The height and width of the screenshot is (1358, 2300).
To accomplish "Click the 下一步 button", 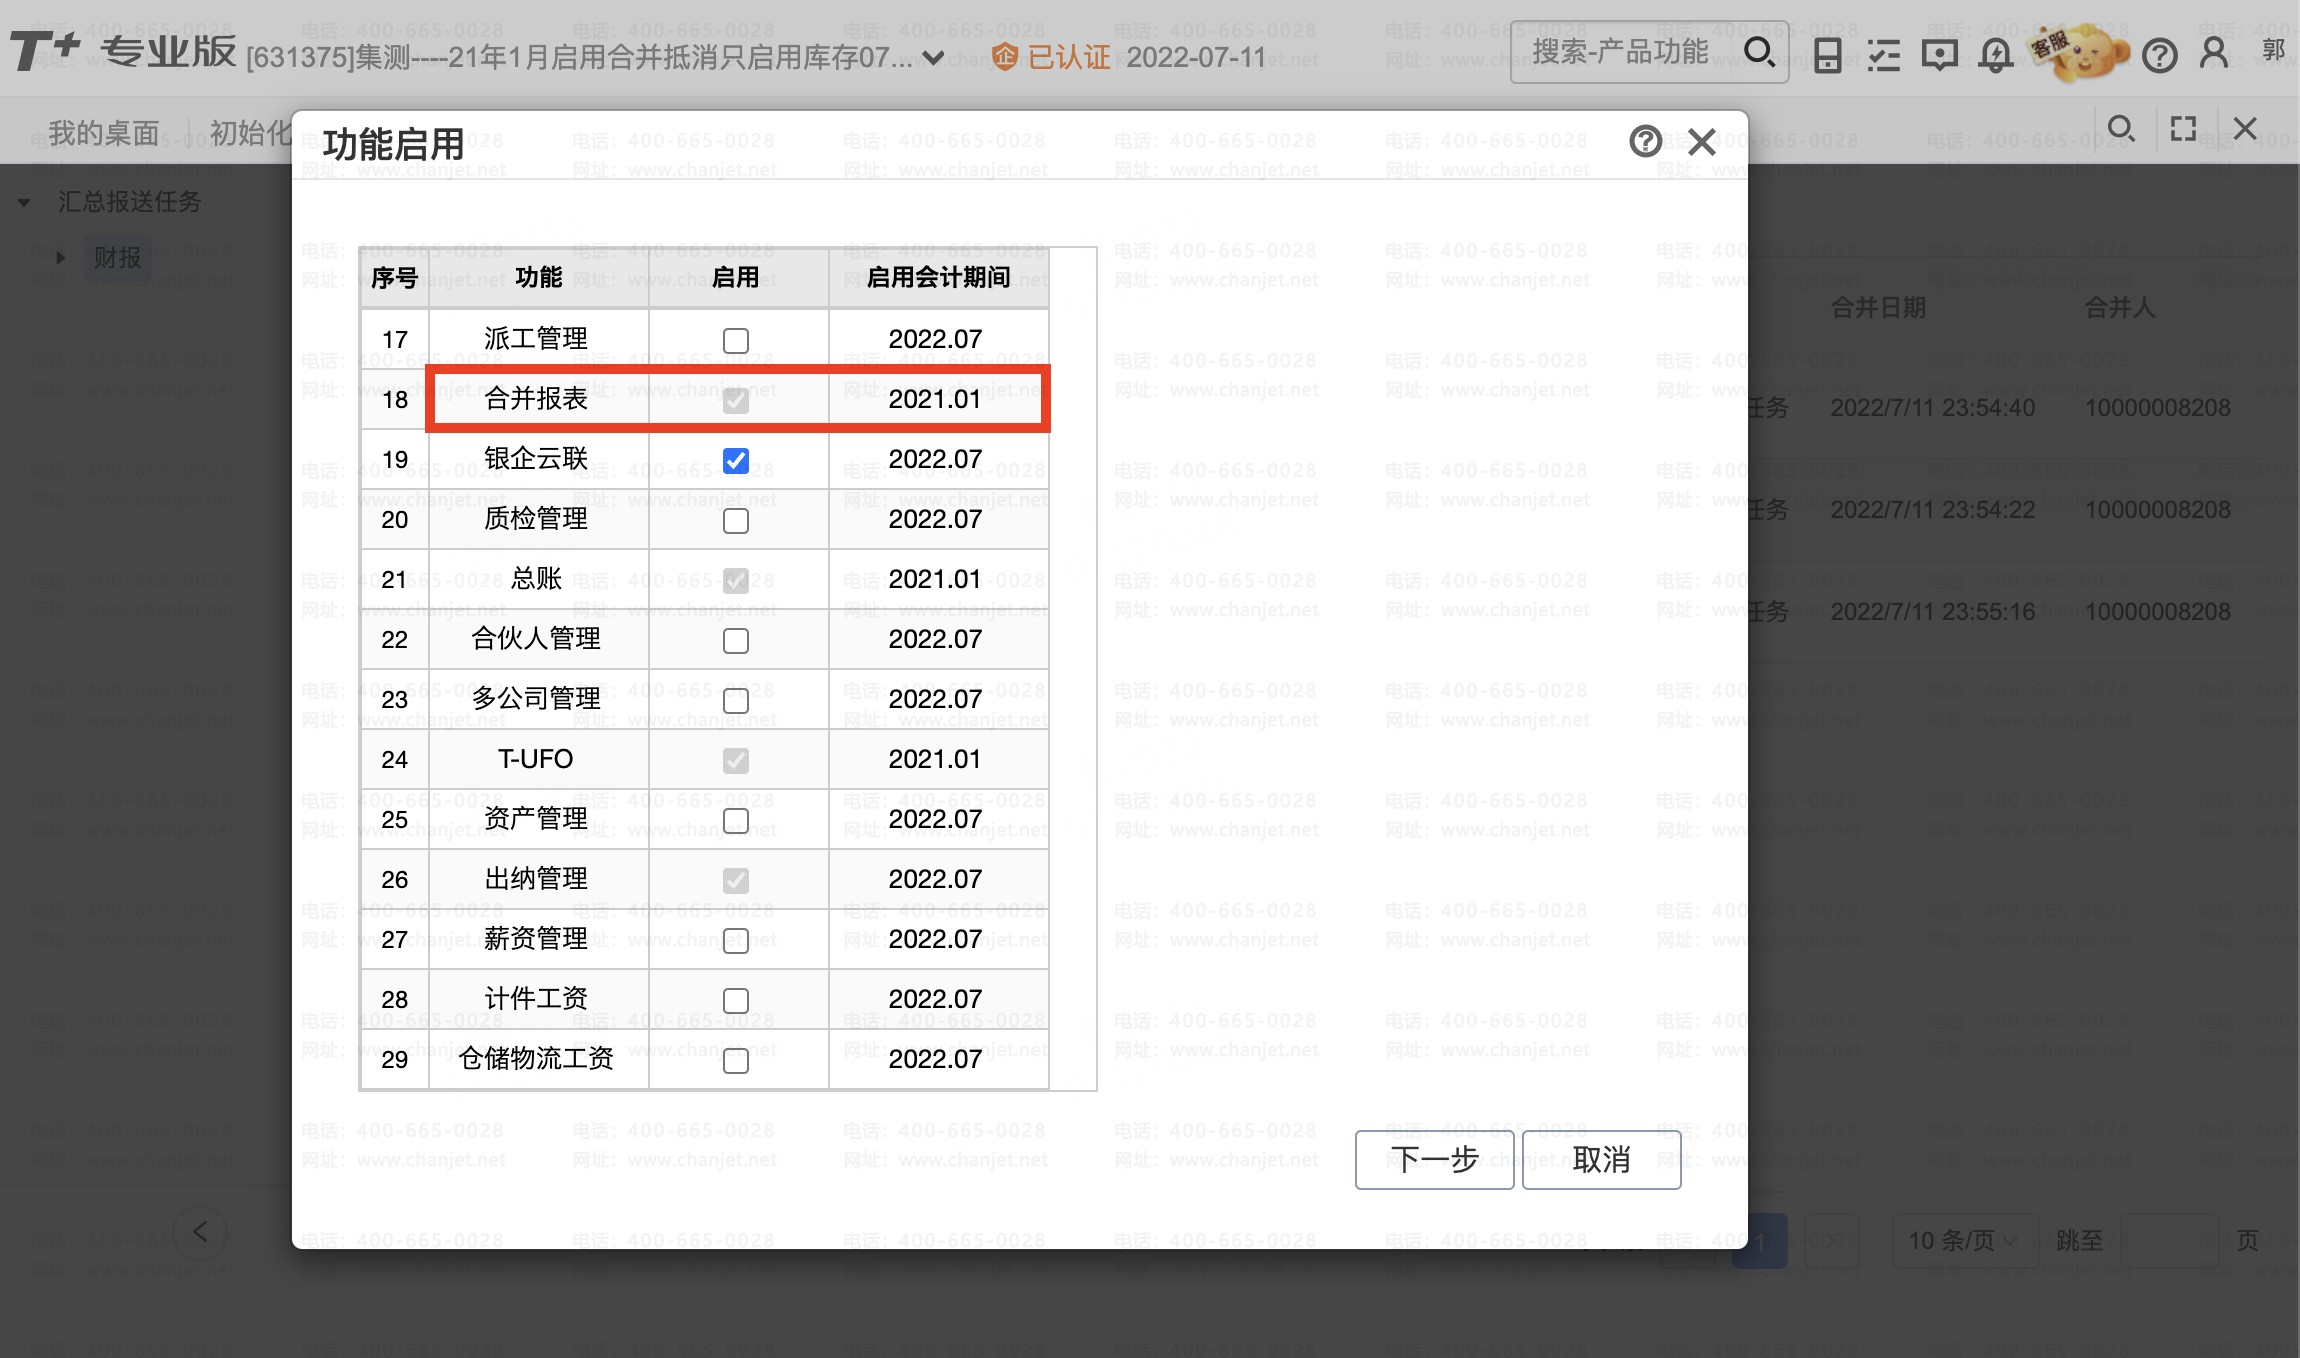I will point(1434,1160).
